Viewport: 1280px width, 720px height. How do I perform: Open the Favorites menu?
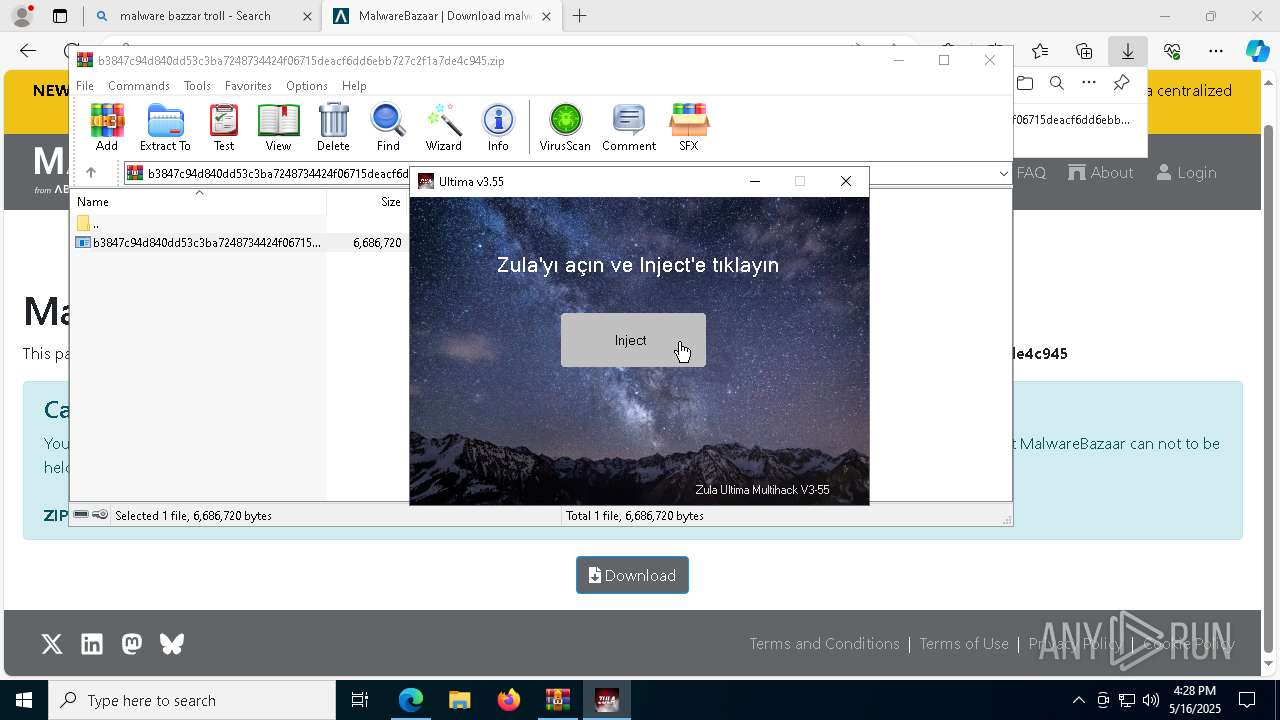click(x=248, y=86)
